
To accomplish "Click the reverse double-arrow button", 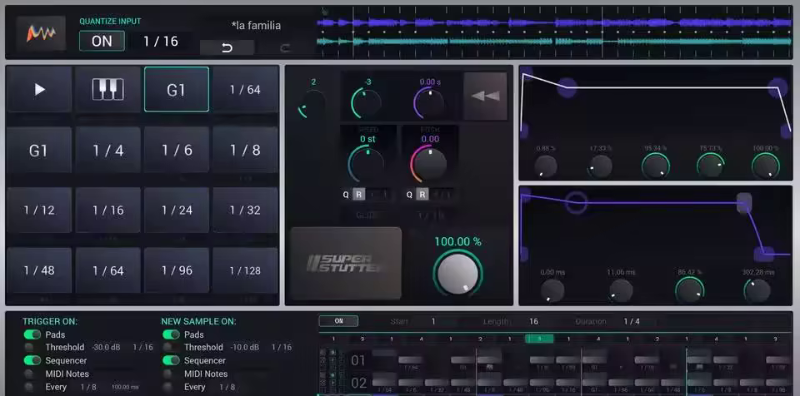I will (485, 96).
